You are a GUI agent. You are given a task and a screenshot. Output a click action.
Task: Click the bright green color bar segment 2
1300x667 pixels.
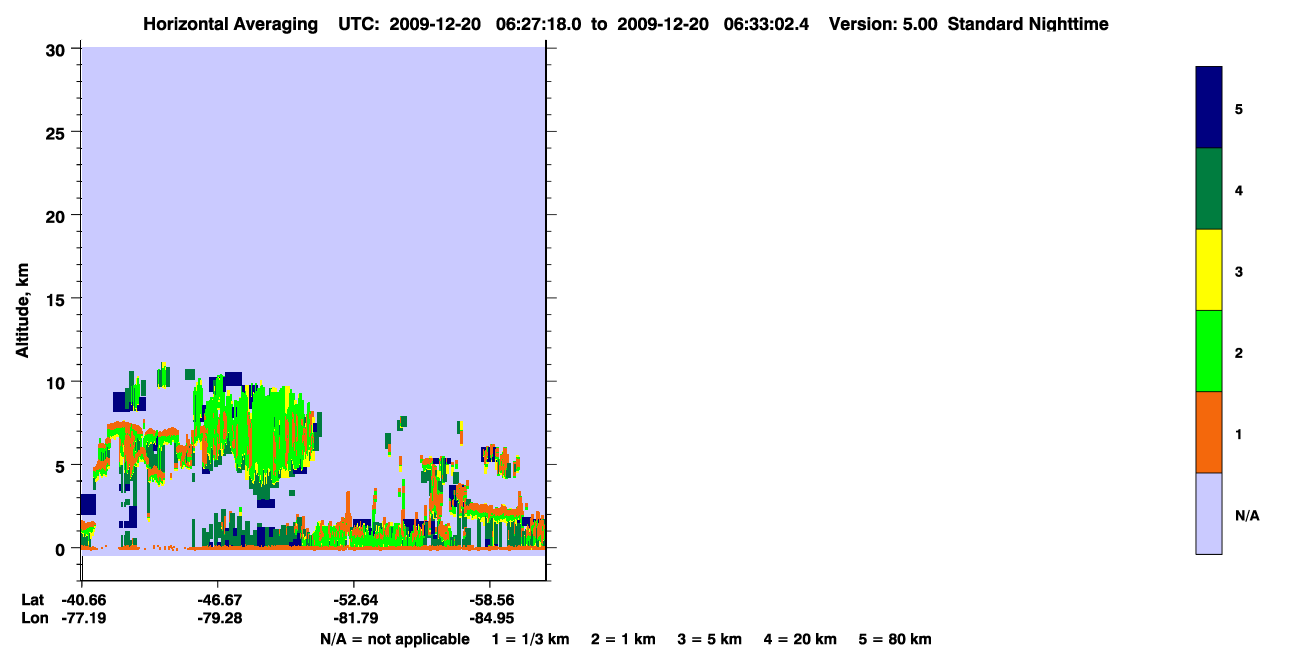click(x=1209, y=351)
